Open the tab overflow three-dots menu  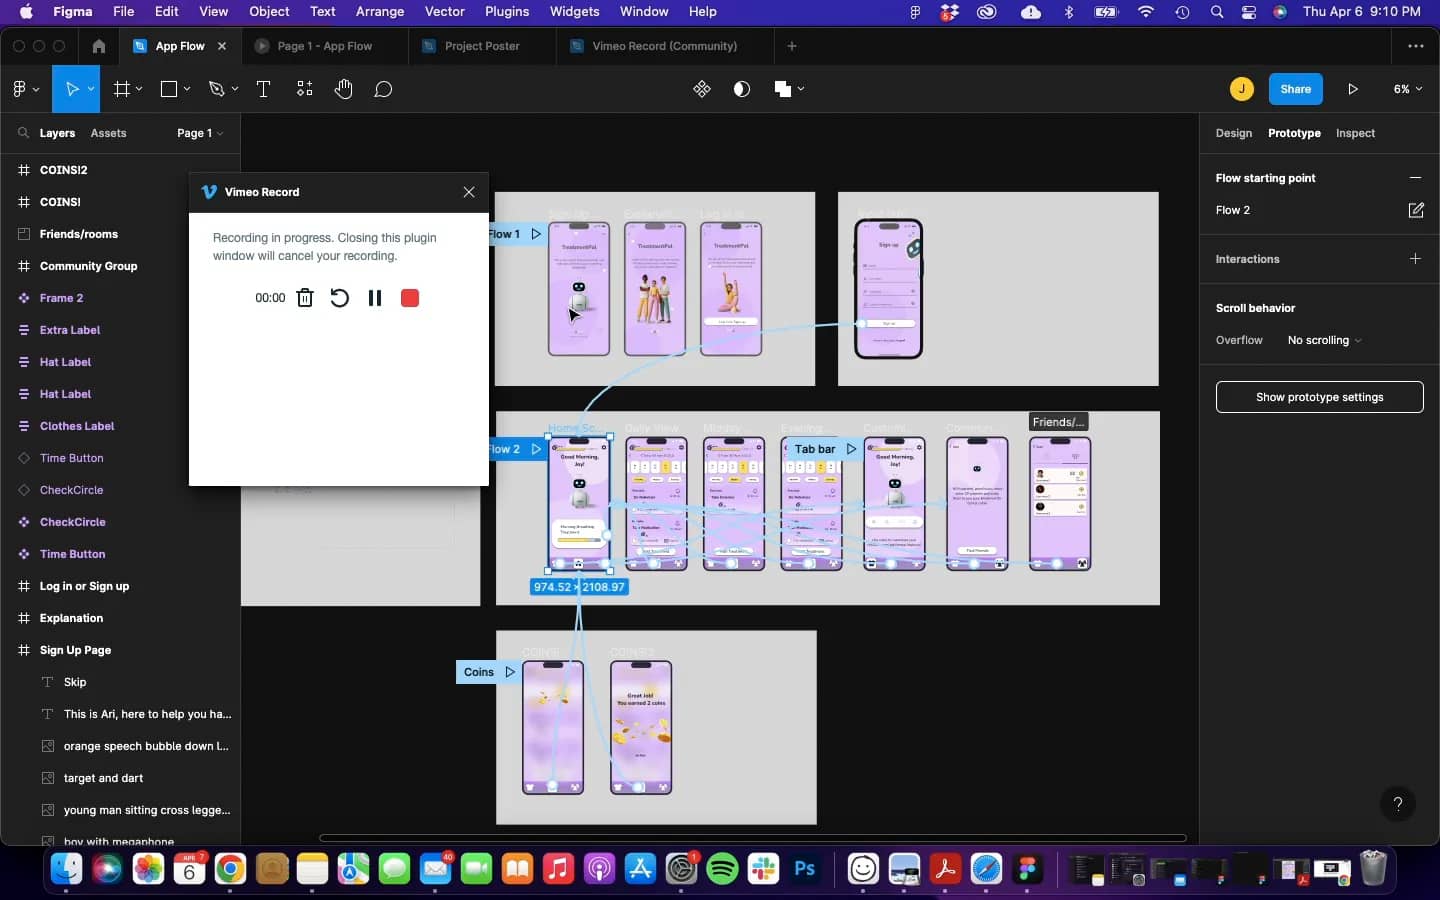(x=1416, y=46)
